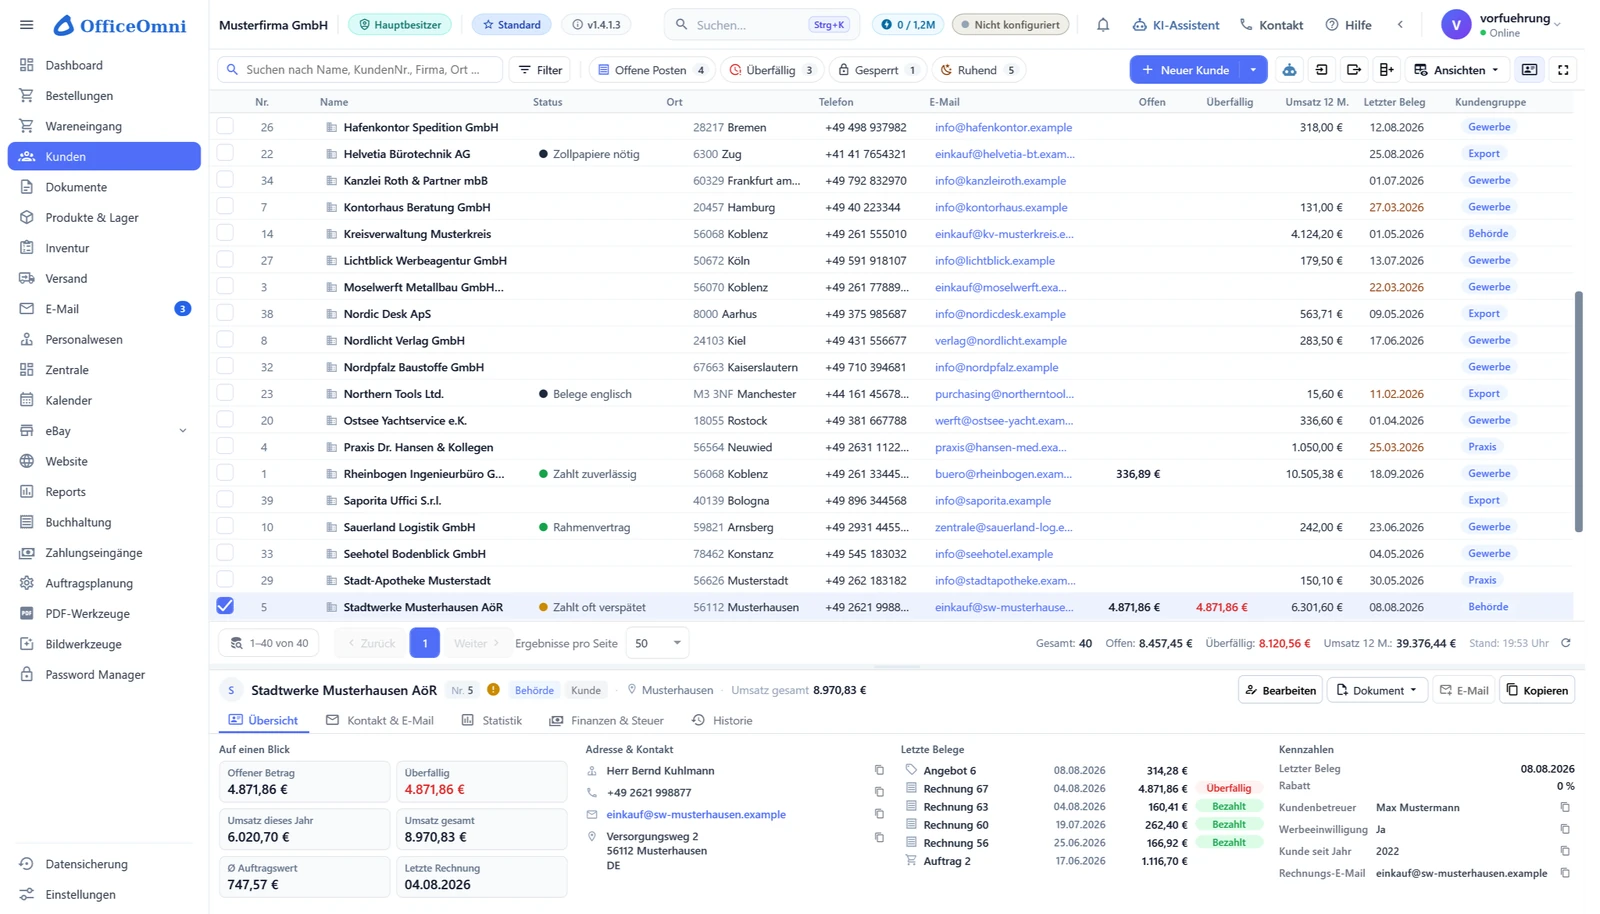Refresh the list via the reload icon next to Stand 19:53 Uhr
1600x914 pixels.
pos(1566,643)
